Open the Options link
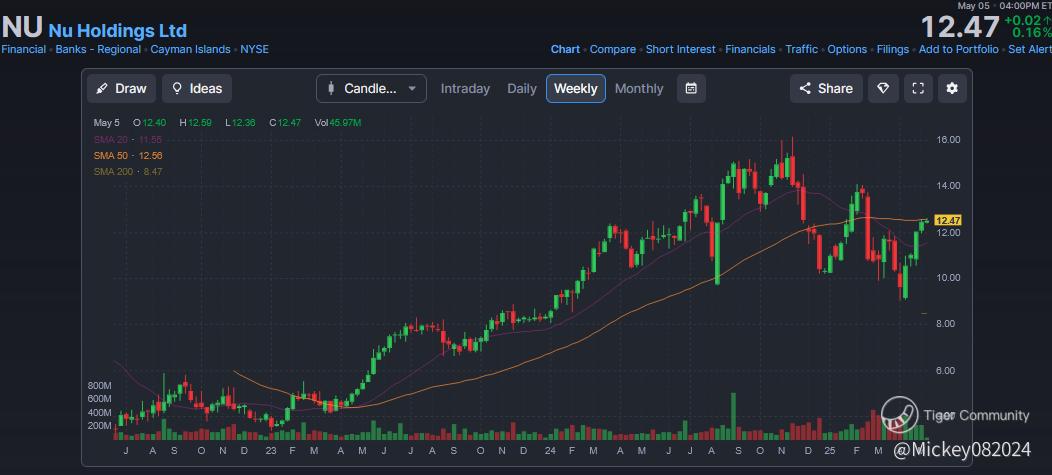1052x475 pixels. tap(847, 49)
